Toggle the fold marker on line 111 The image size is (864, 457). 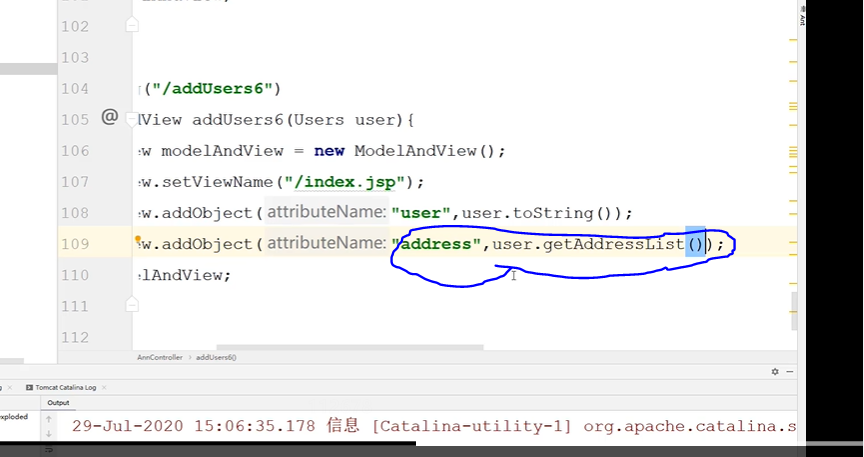tap(132, 304)
